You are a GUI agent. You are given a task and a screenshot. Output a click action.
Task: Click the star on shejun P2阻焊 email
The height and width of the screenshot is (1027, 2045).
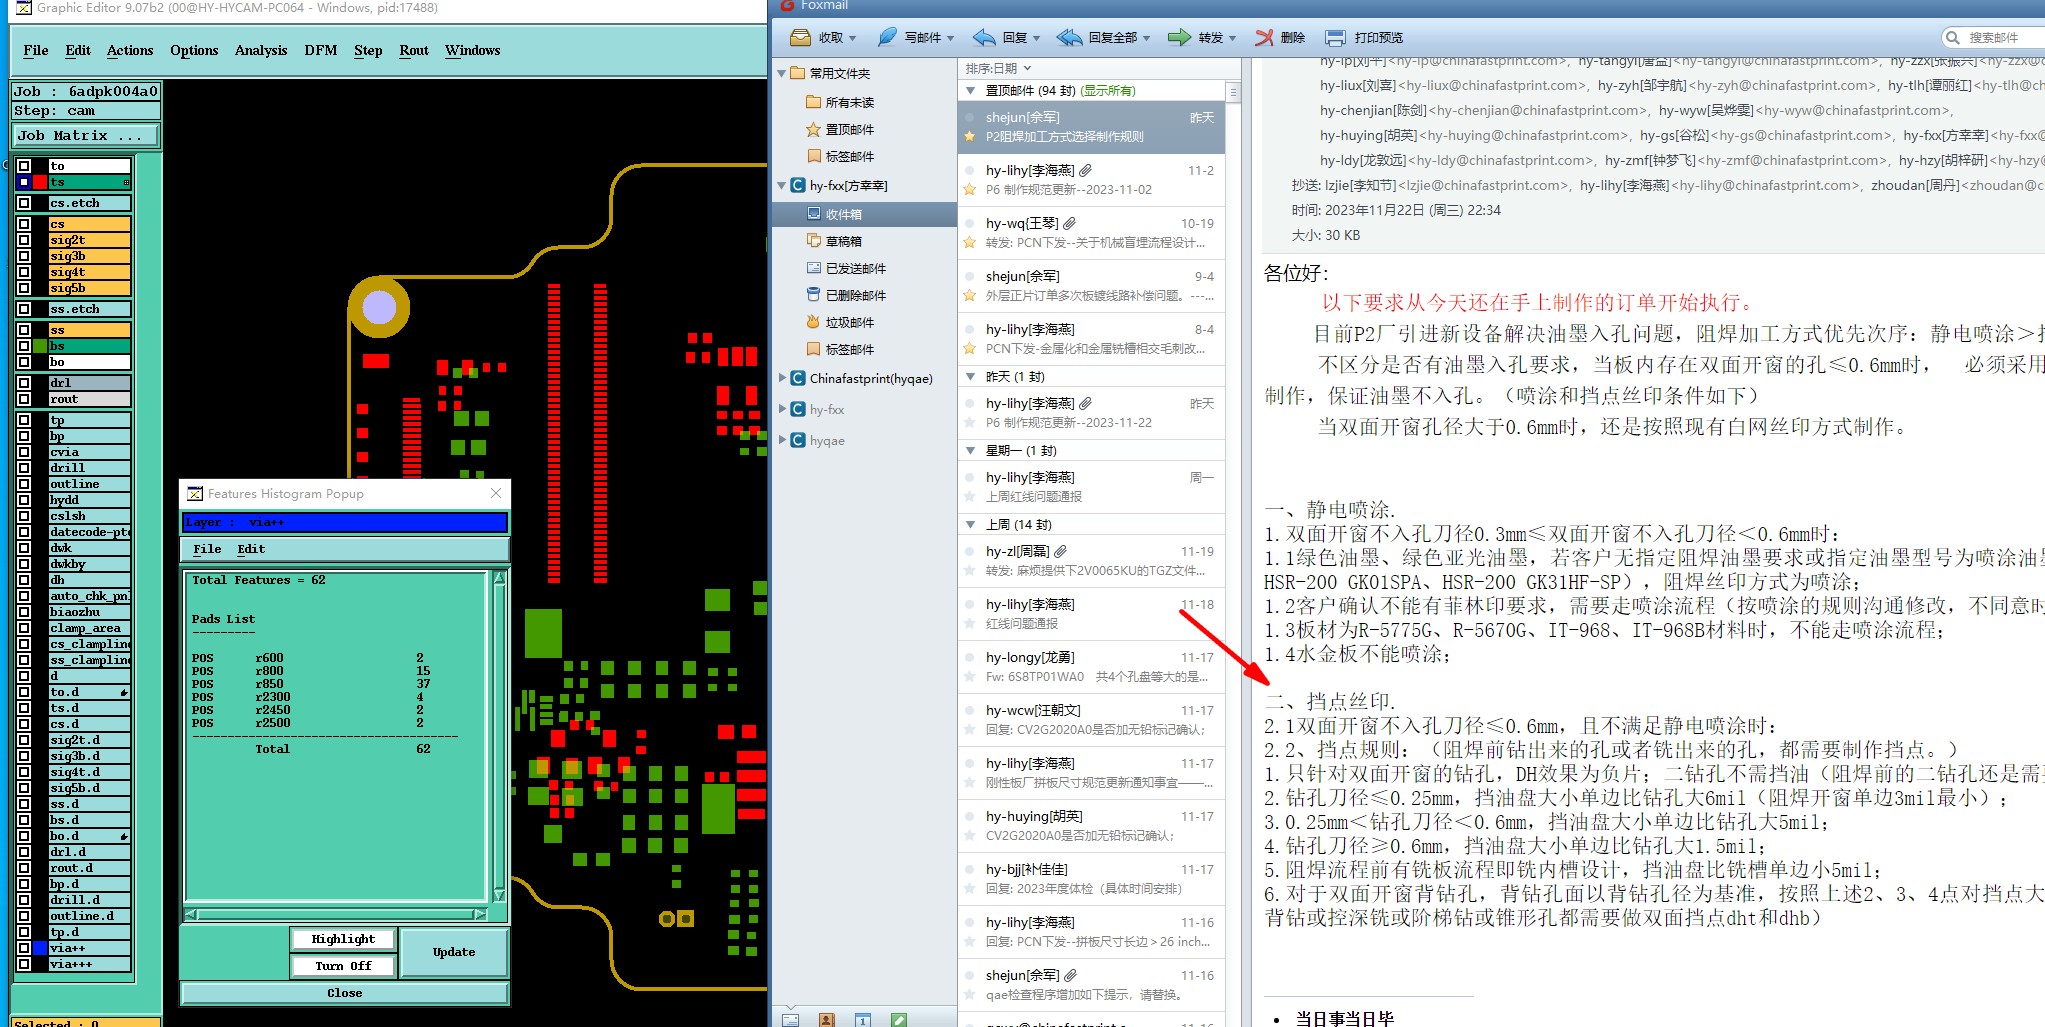click(969, 136)
